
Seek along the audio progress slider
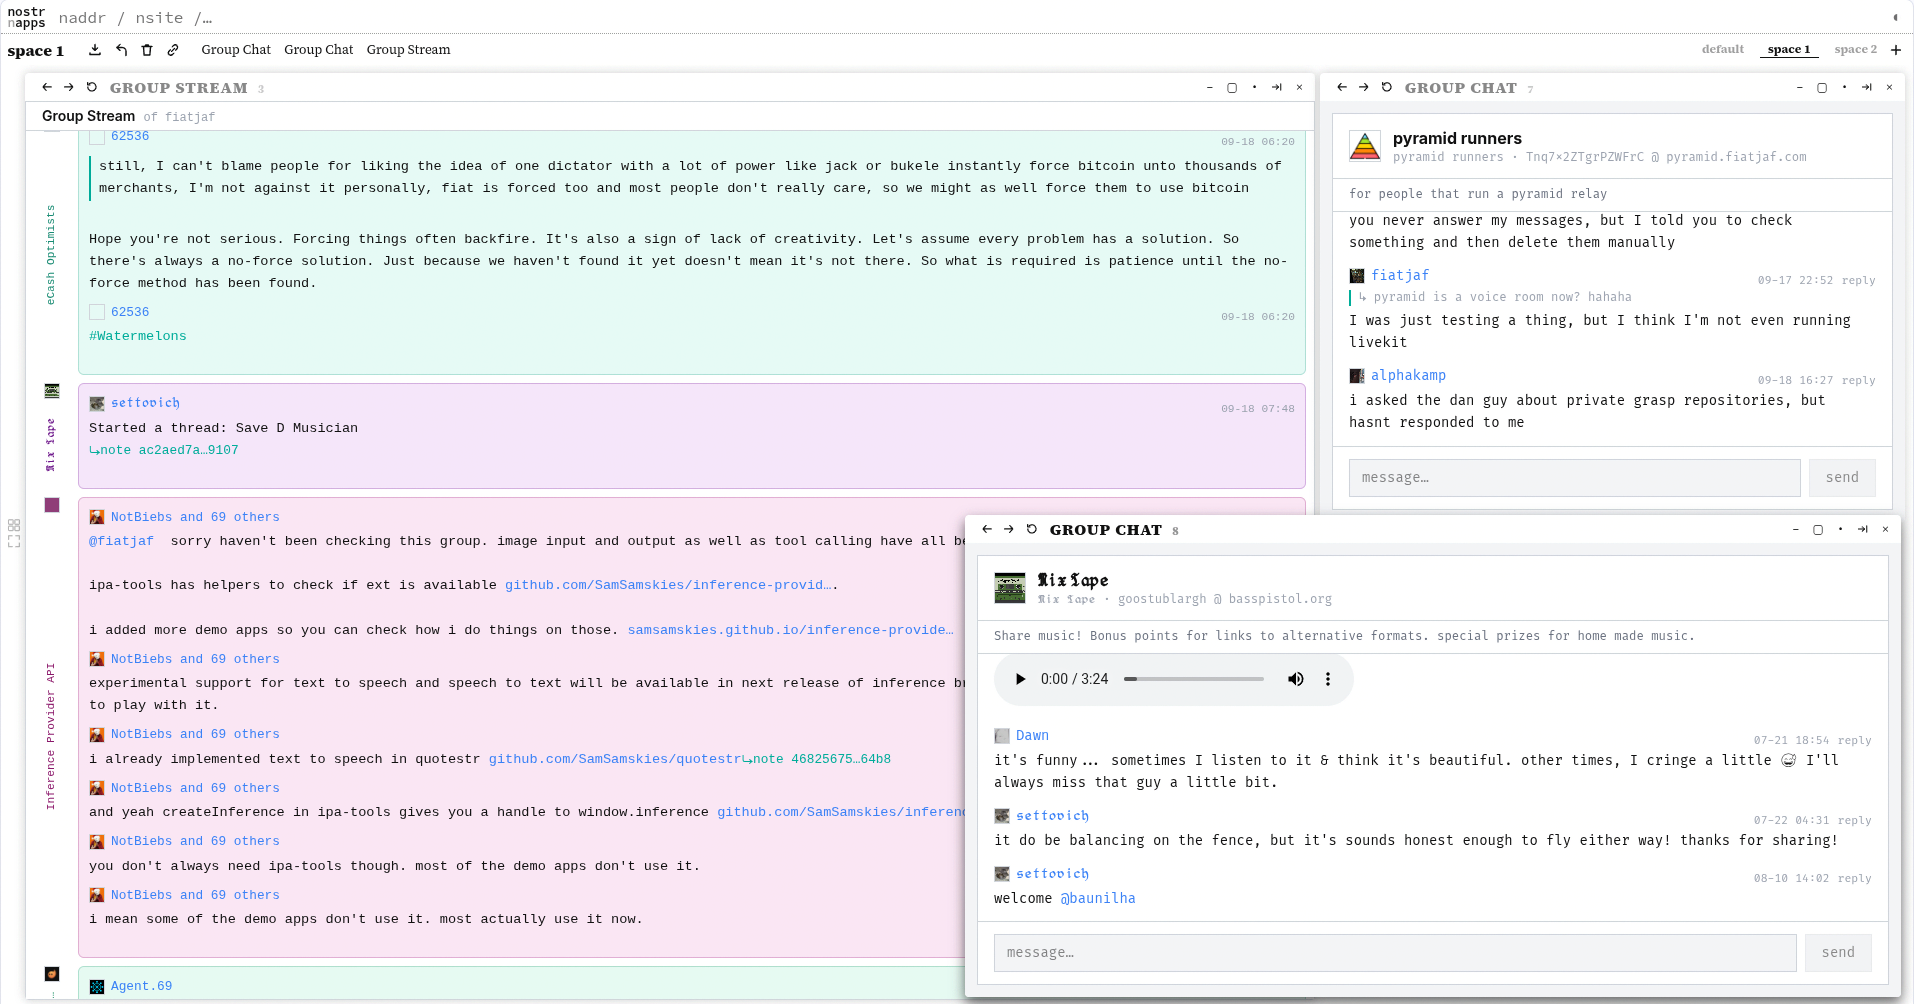tap(1194, 679)
